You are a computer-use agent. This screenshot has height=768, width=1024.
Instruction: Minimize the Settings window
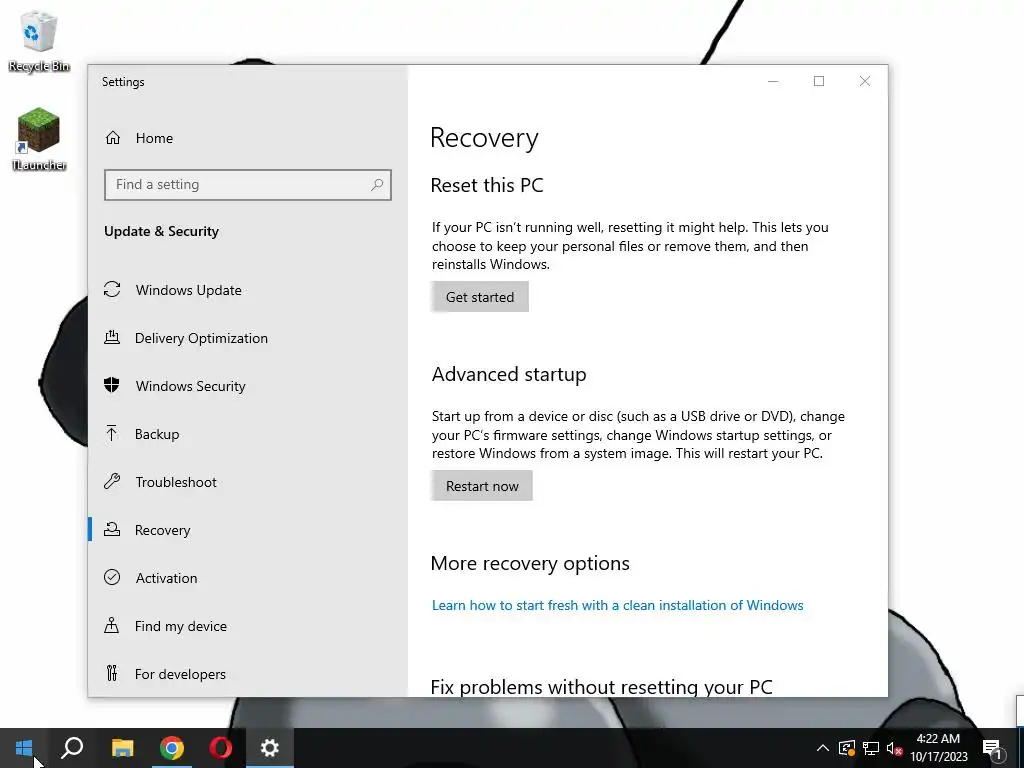click(773, 81)
